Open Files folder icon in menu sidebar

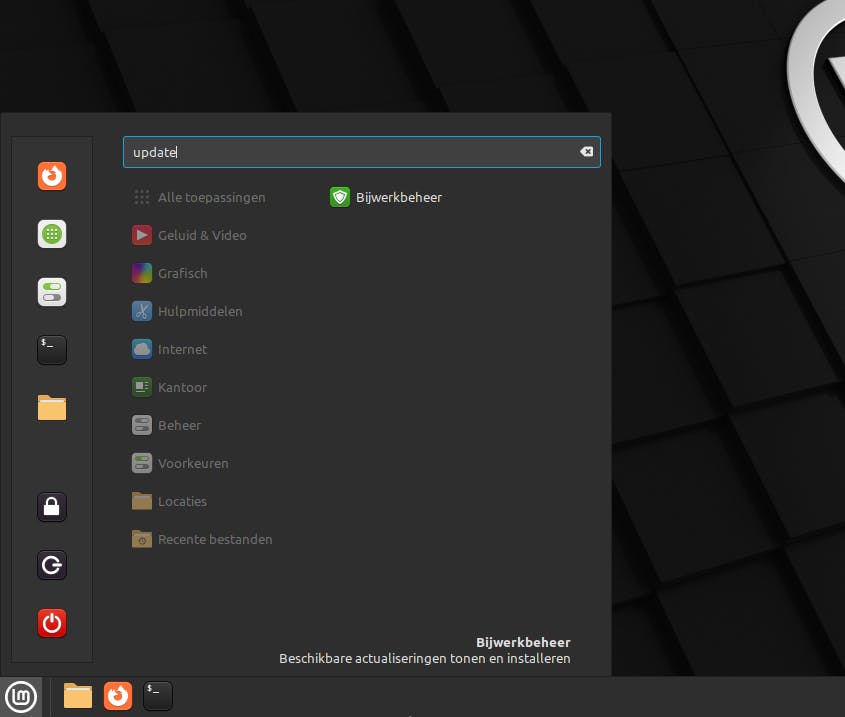pos(52,408)
